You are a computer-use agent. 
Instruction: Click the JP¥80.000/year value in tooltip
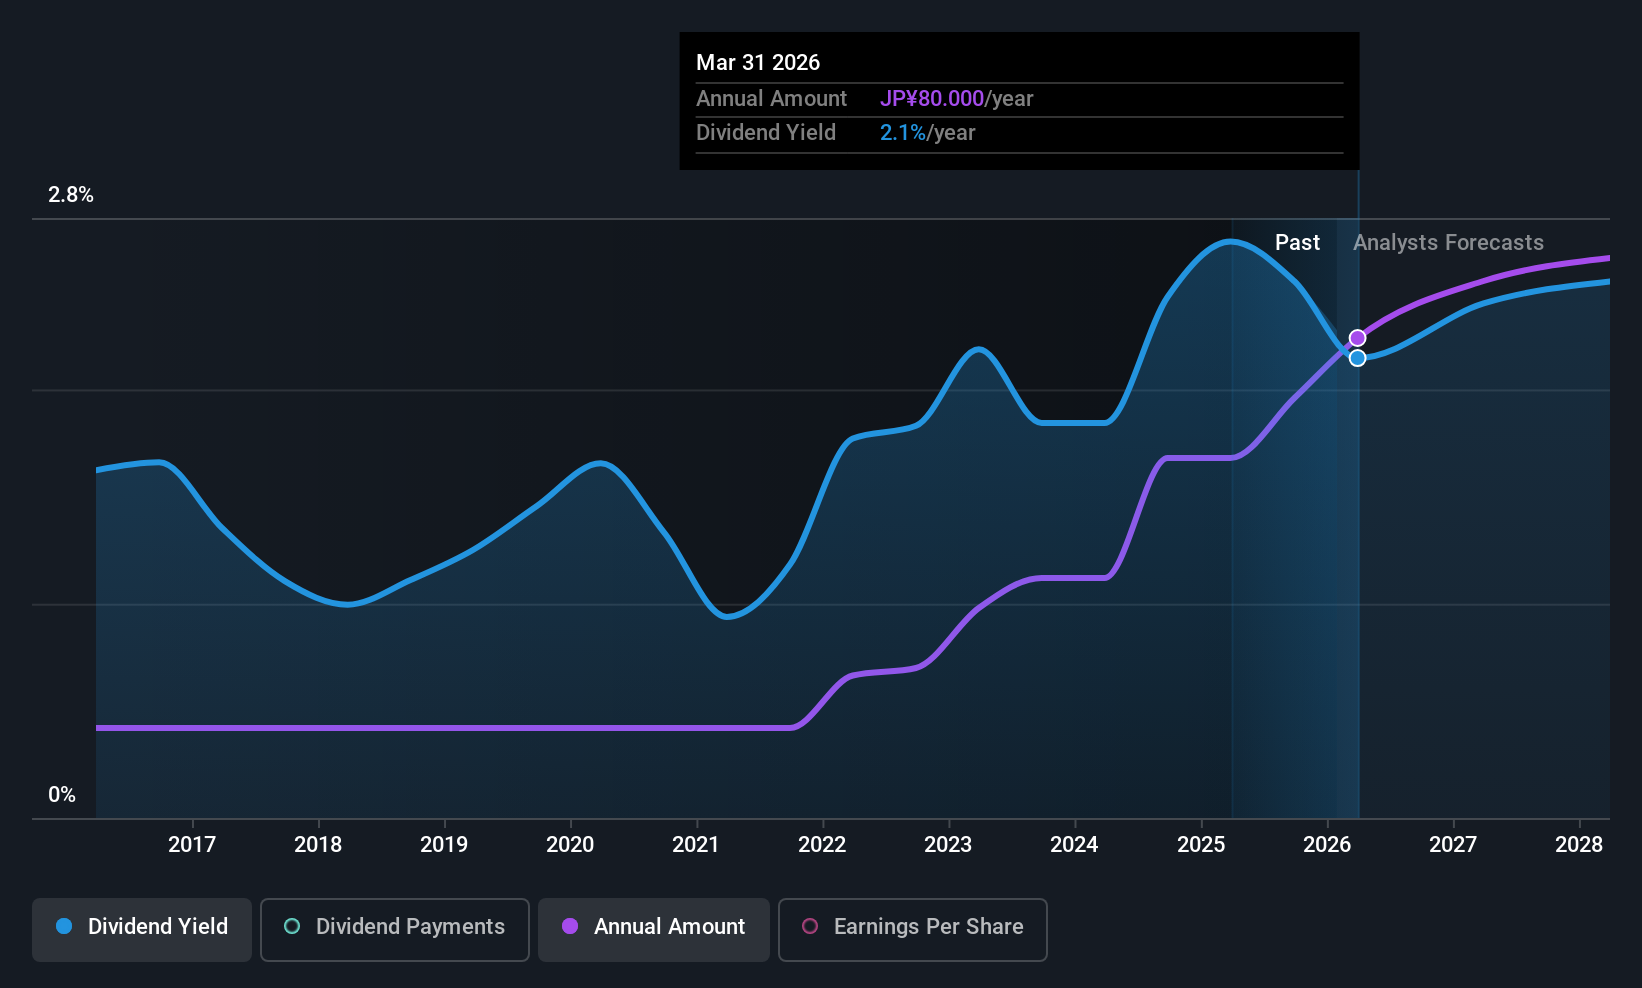click(956, 99)
